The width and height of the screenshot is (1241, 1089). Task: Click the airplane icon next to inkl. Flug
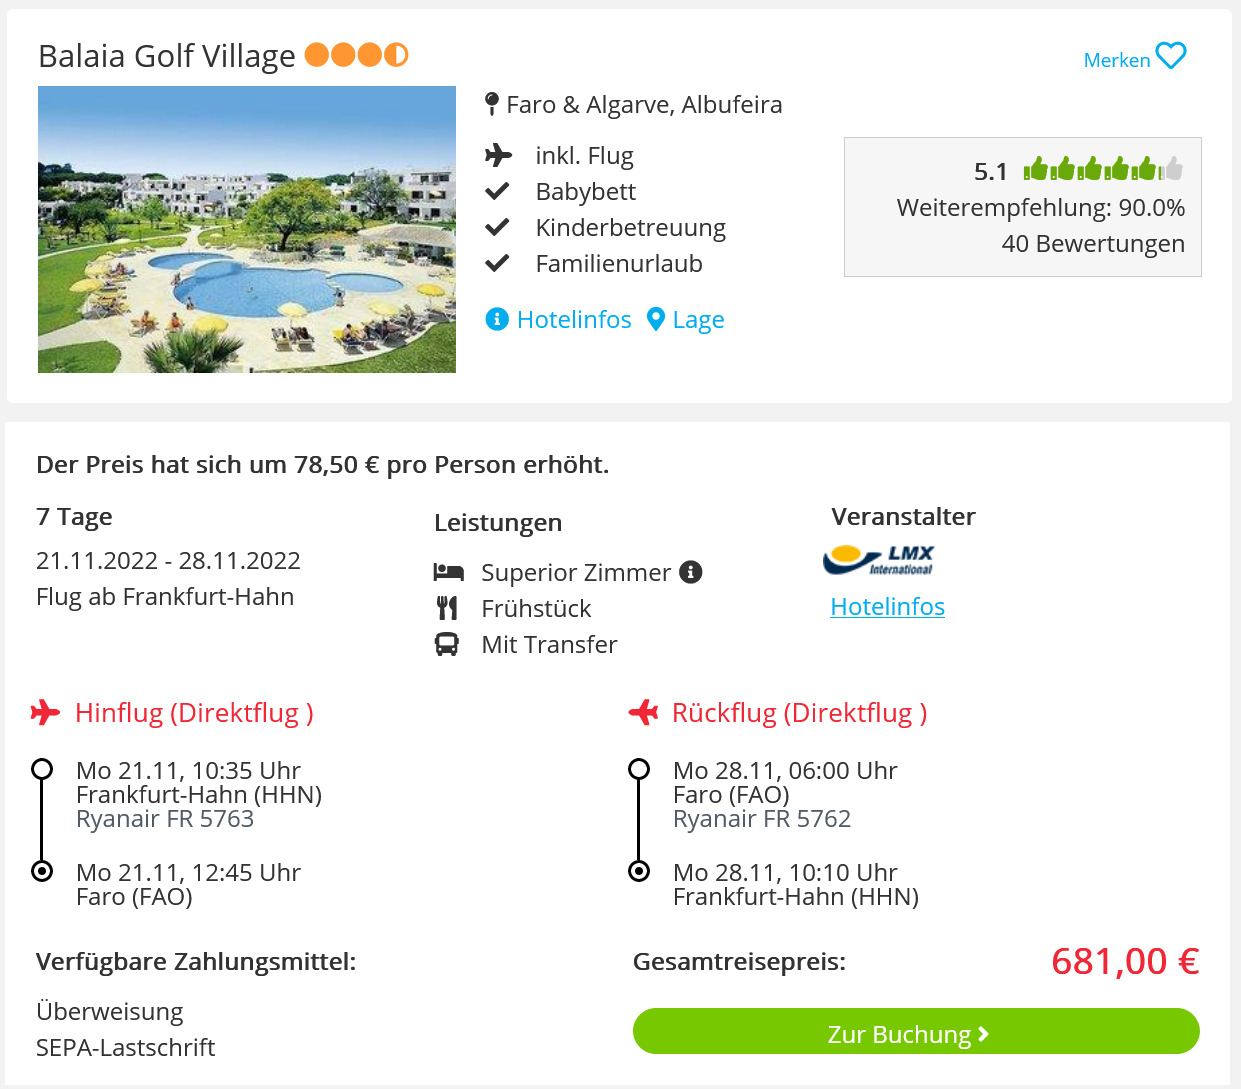click(x=498, y=155)
